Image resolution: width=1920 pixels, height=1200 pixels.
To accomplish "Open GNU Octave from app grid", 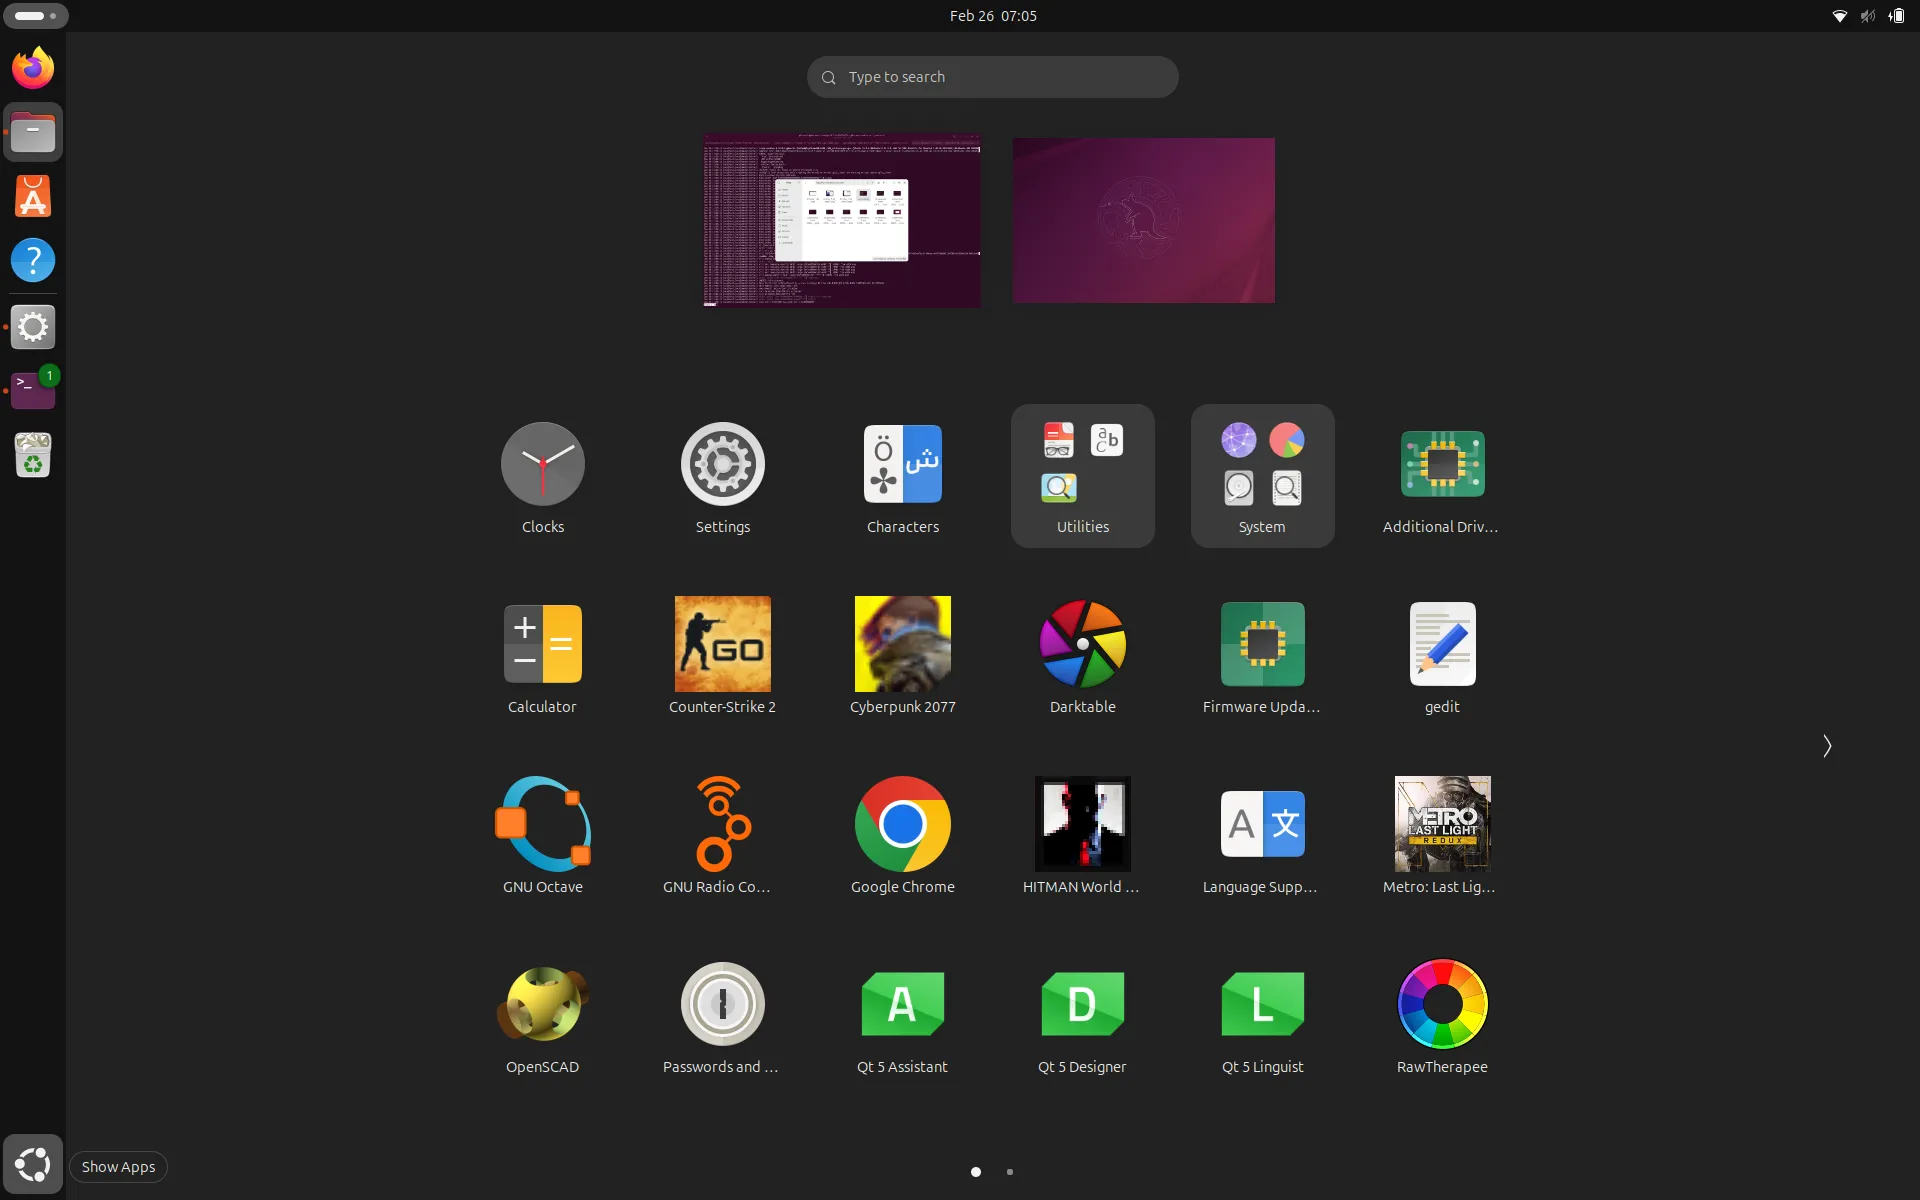I will (542, 825).
